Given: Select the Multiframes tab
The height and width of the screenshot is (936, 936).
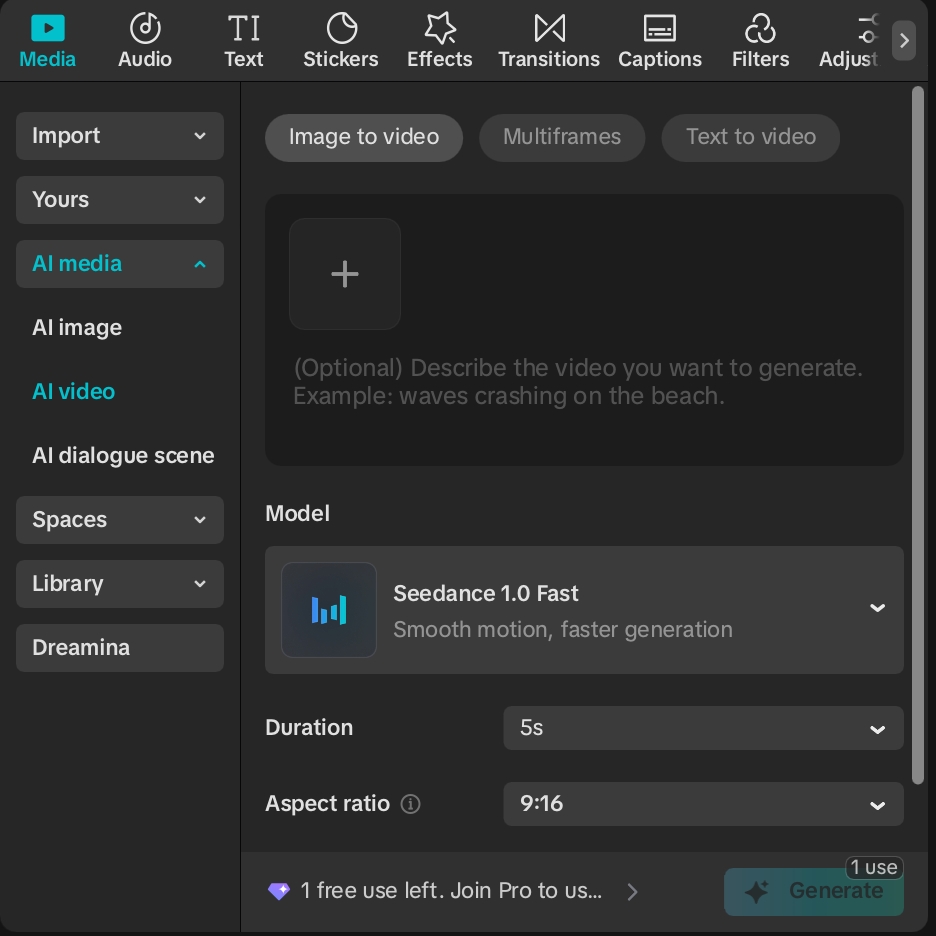Looking at the screenshot, I should (x=562, y=137).
